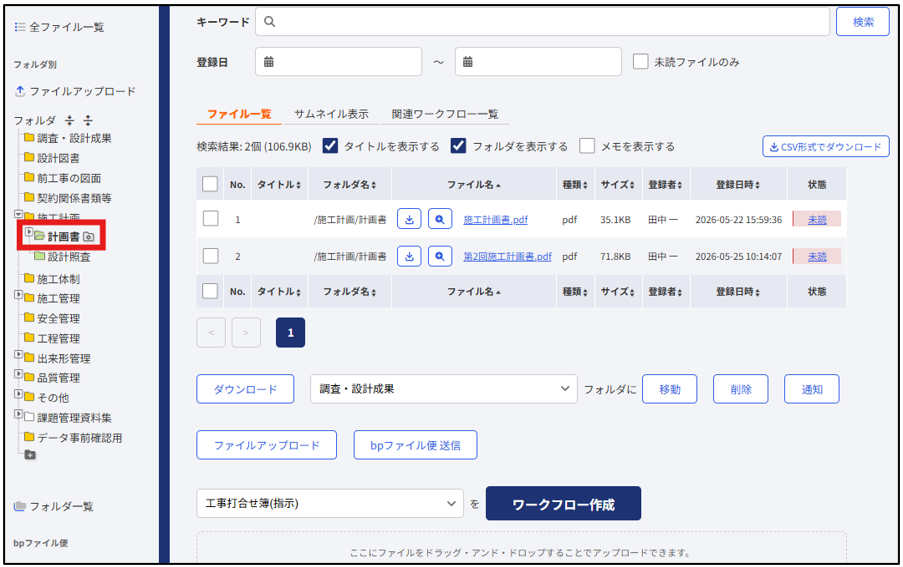Viewport: 903px width, 567px height.
Task: Click the 通知 button
Action: 811,389
